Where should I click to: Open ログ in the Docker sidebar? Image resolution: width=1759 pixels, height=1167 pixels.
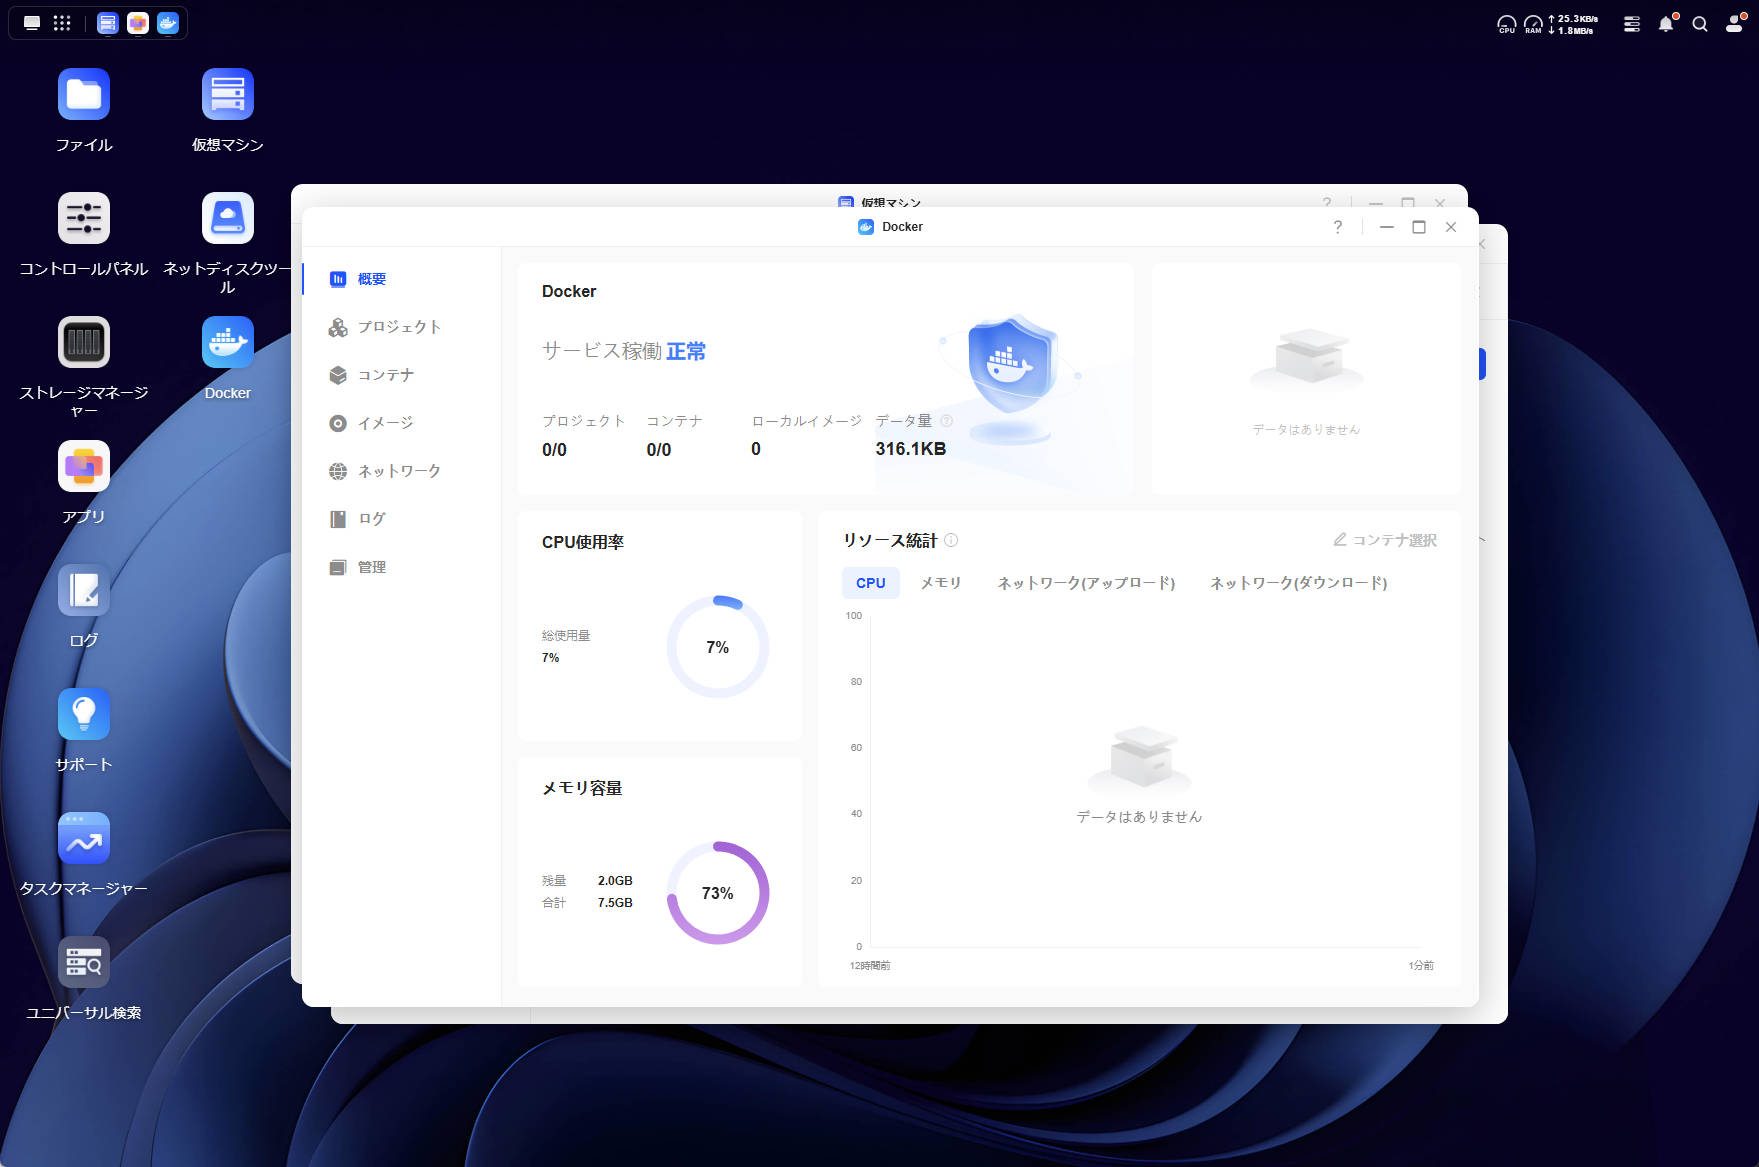pos(401,519)
